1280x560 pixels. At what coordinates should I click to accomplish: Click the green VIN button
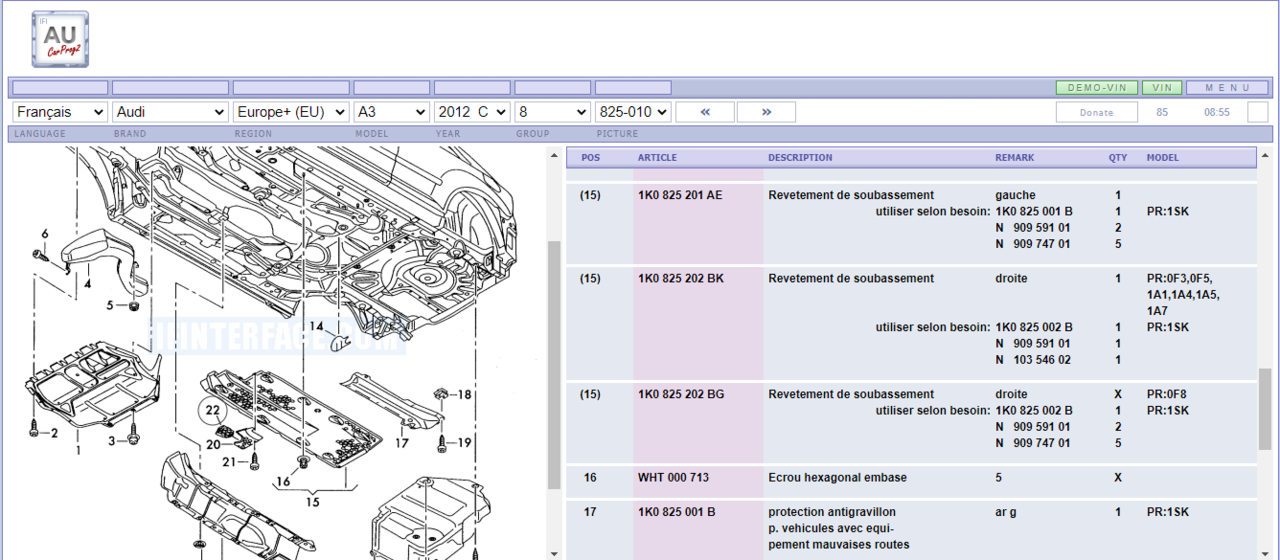(1162, 88)
